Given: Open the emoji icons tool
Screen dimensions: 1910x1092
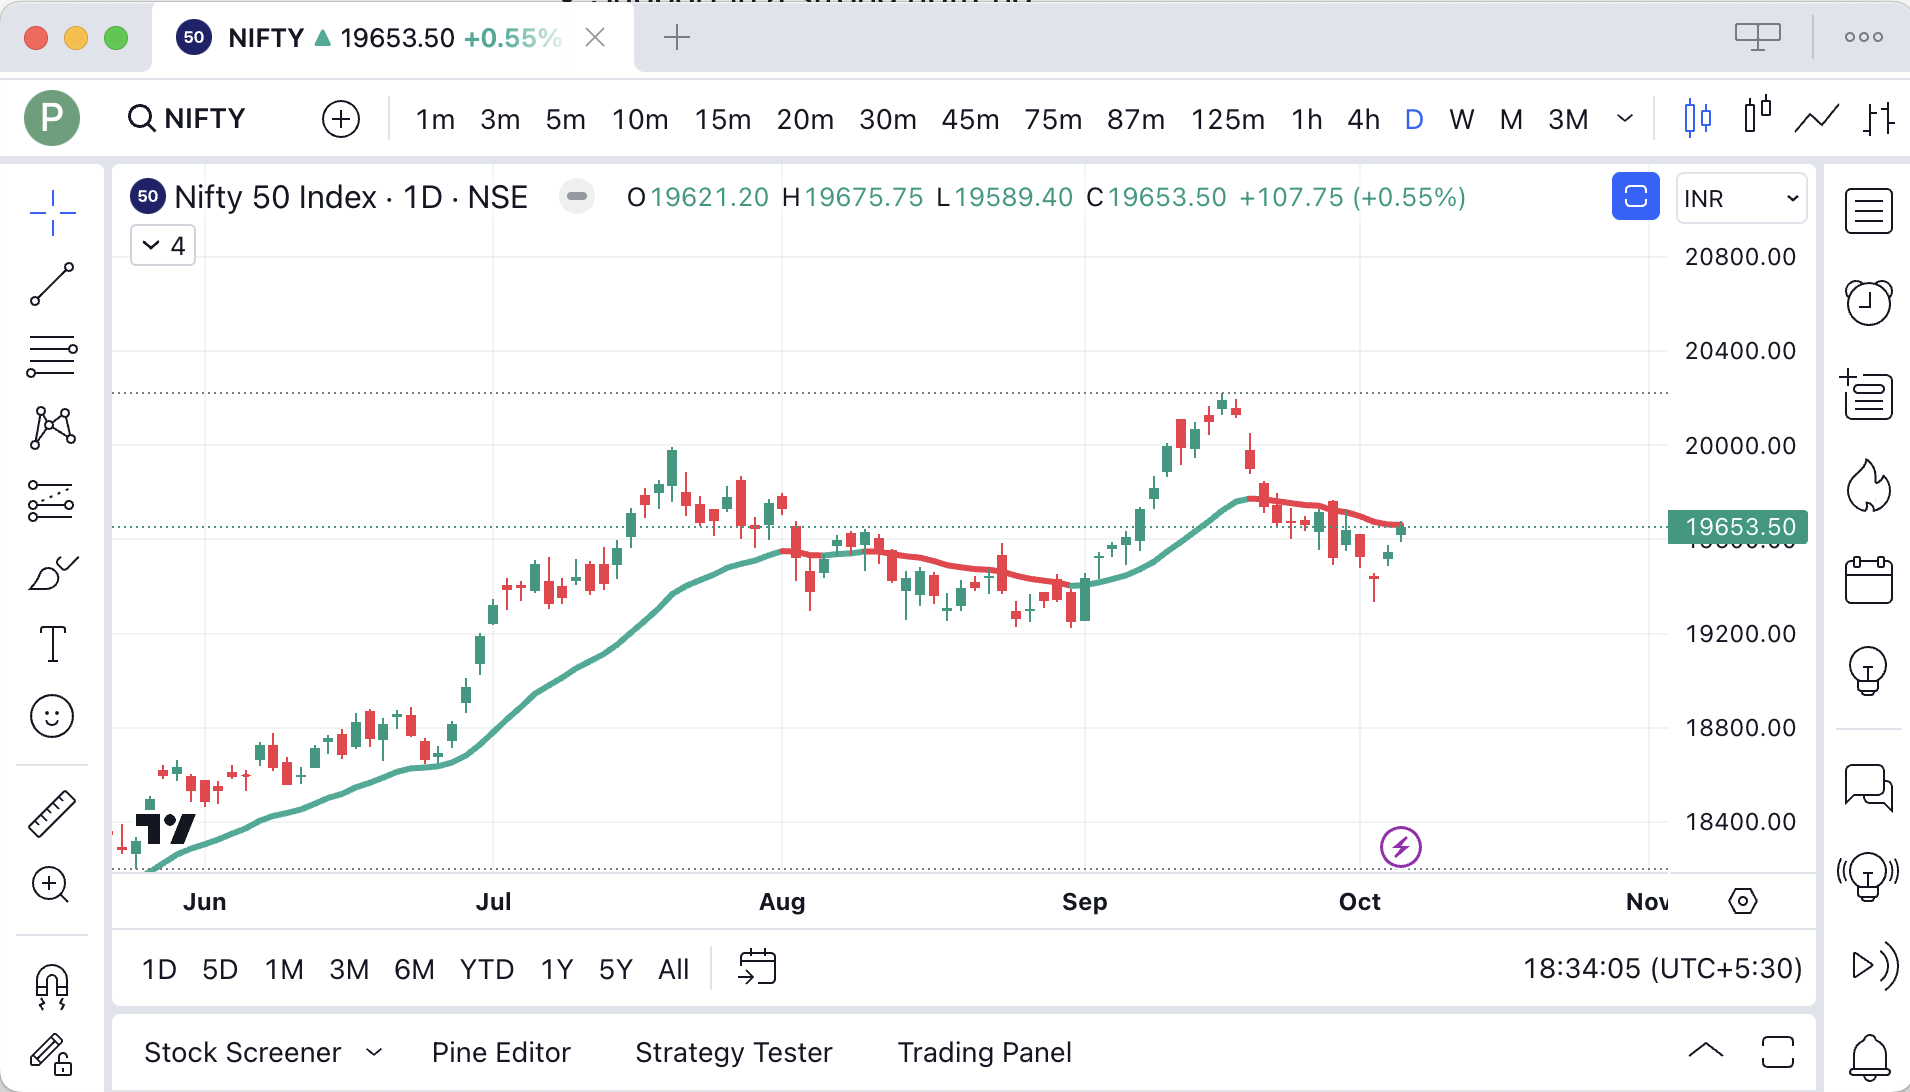Looking at the screenshot, I should (x=52, y=716).
